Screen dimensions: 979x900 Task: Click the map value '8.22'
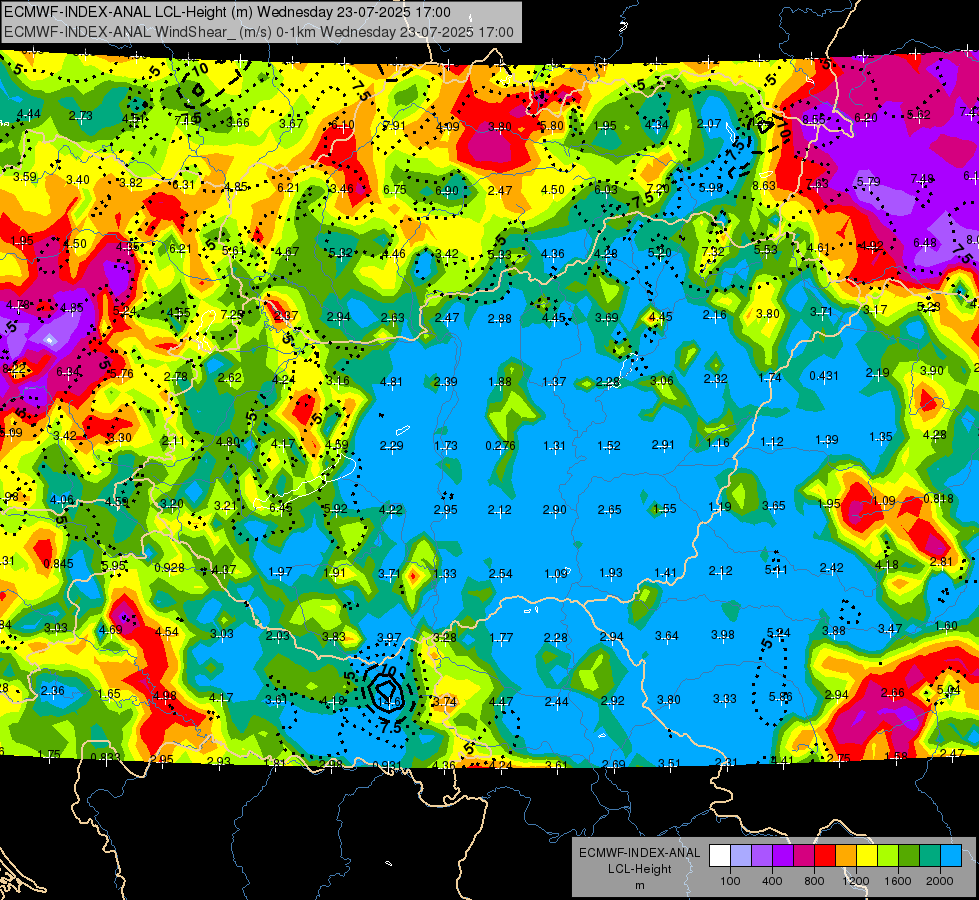14,368
